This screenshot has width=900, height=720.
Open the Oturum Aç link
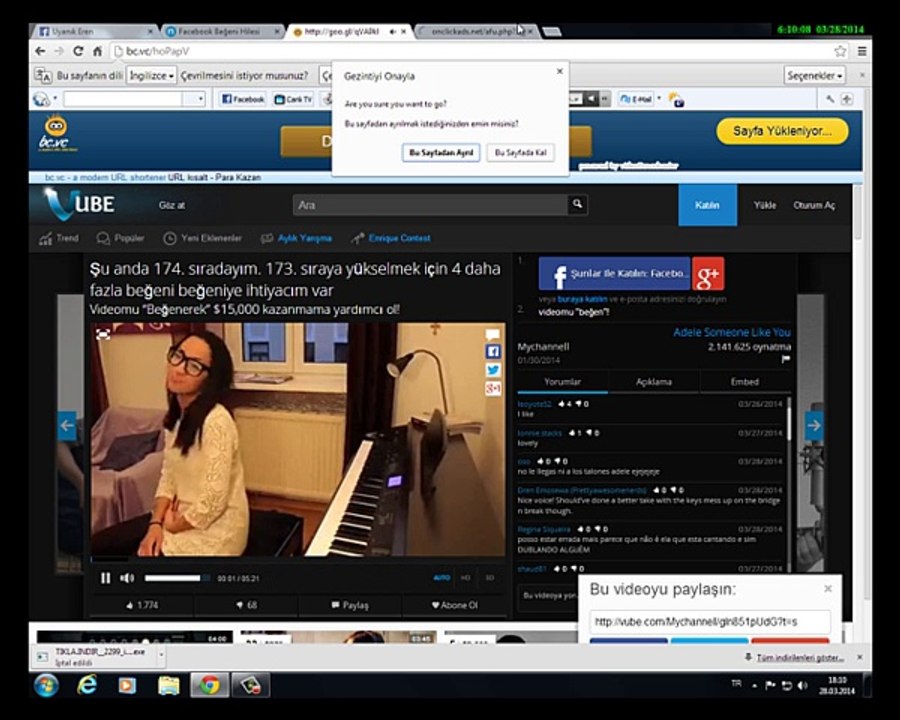[x=814, y=205]
